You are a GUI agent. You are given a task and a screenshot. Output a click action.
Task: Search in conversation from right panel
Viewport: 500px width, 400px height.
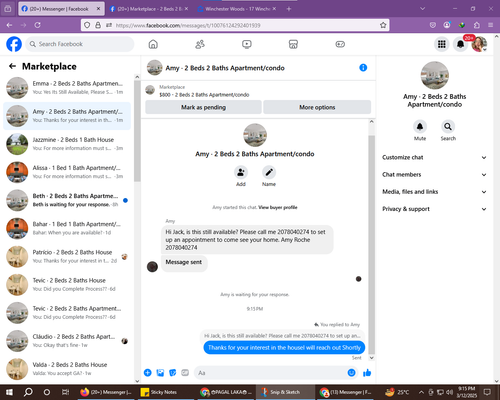pos(448,127)
